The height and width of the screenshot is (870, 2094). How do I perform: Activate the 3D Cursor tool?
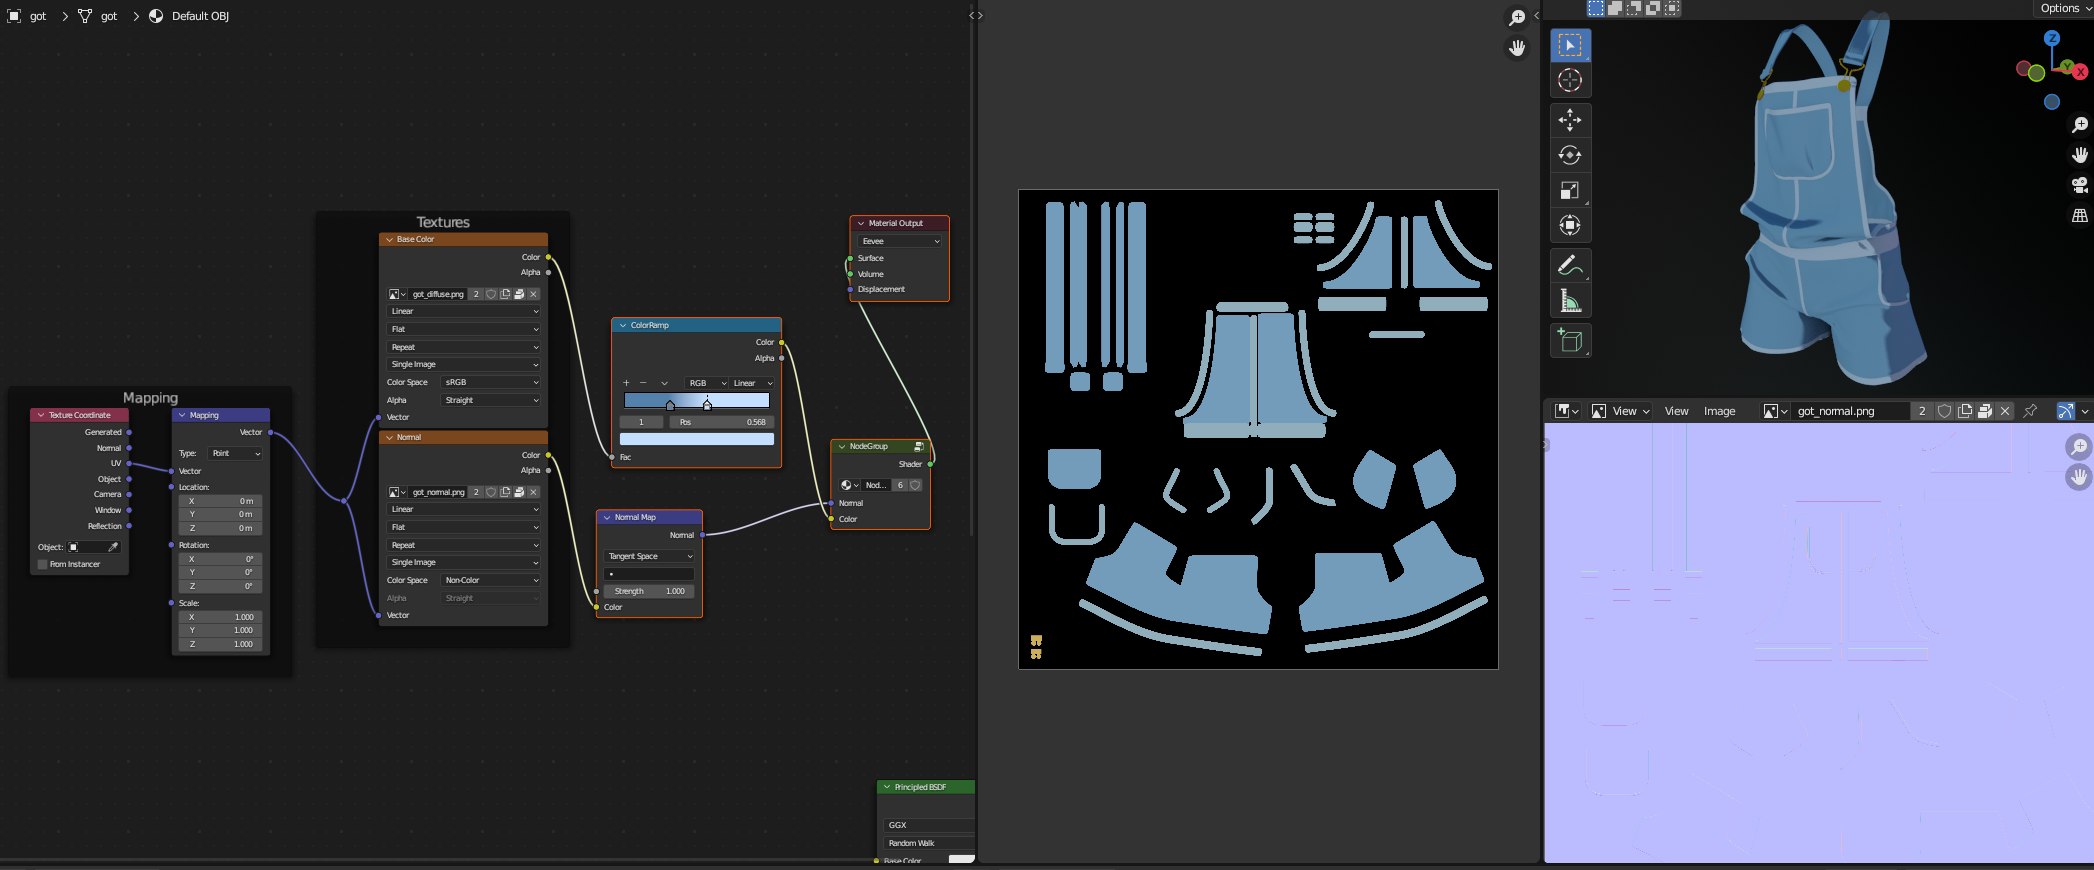(1570, 80)
